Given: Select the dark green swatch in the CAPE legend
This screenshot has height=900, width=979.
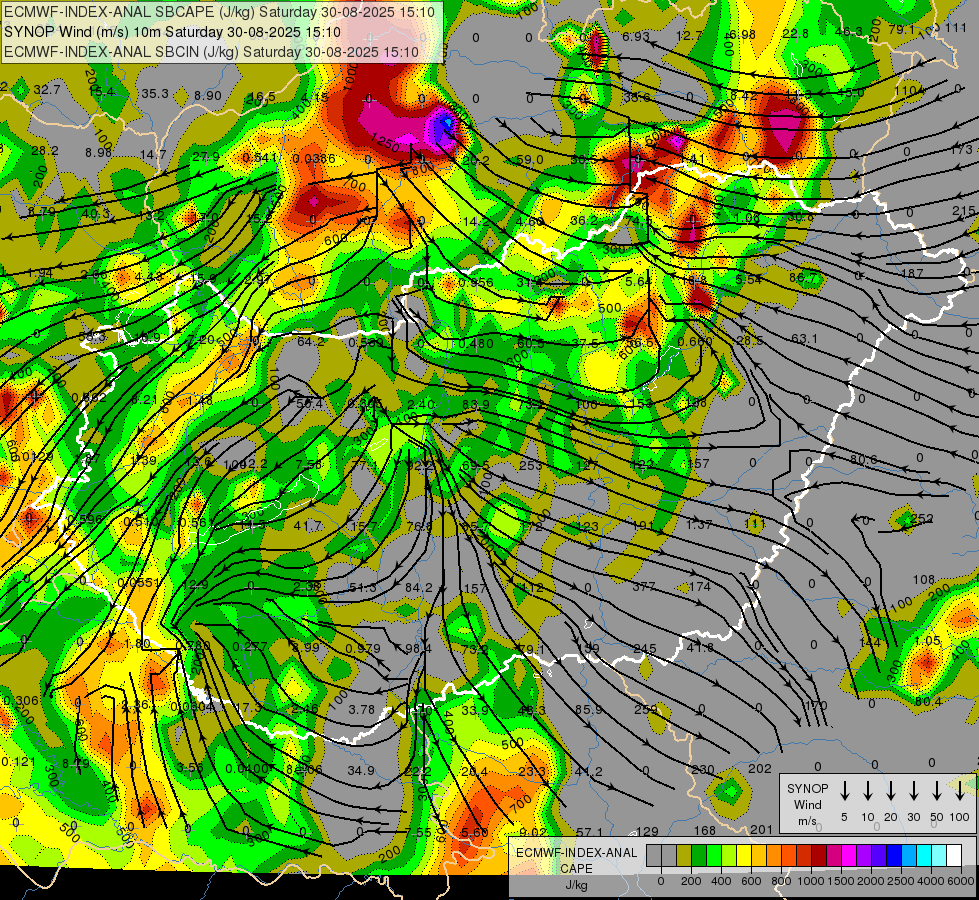Looking at the screenshot, I should pos(699,856).
